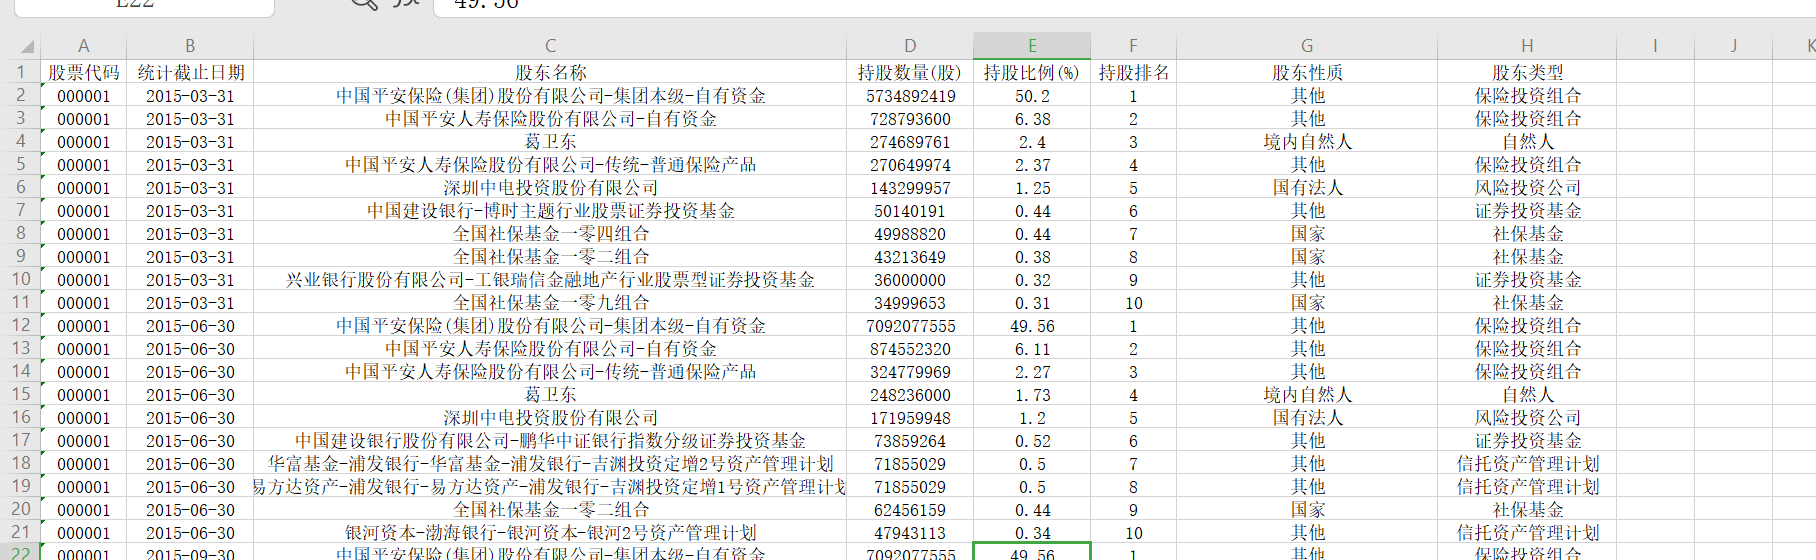Click the 股票代码 header cell
Screen dimensions: 1816x560
pyautogui.click(x=84, y=73)
